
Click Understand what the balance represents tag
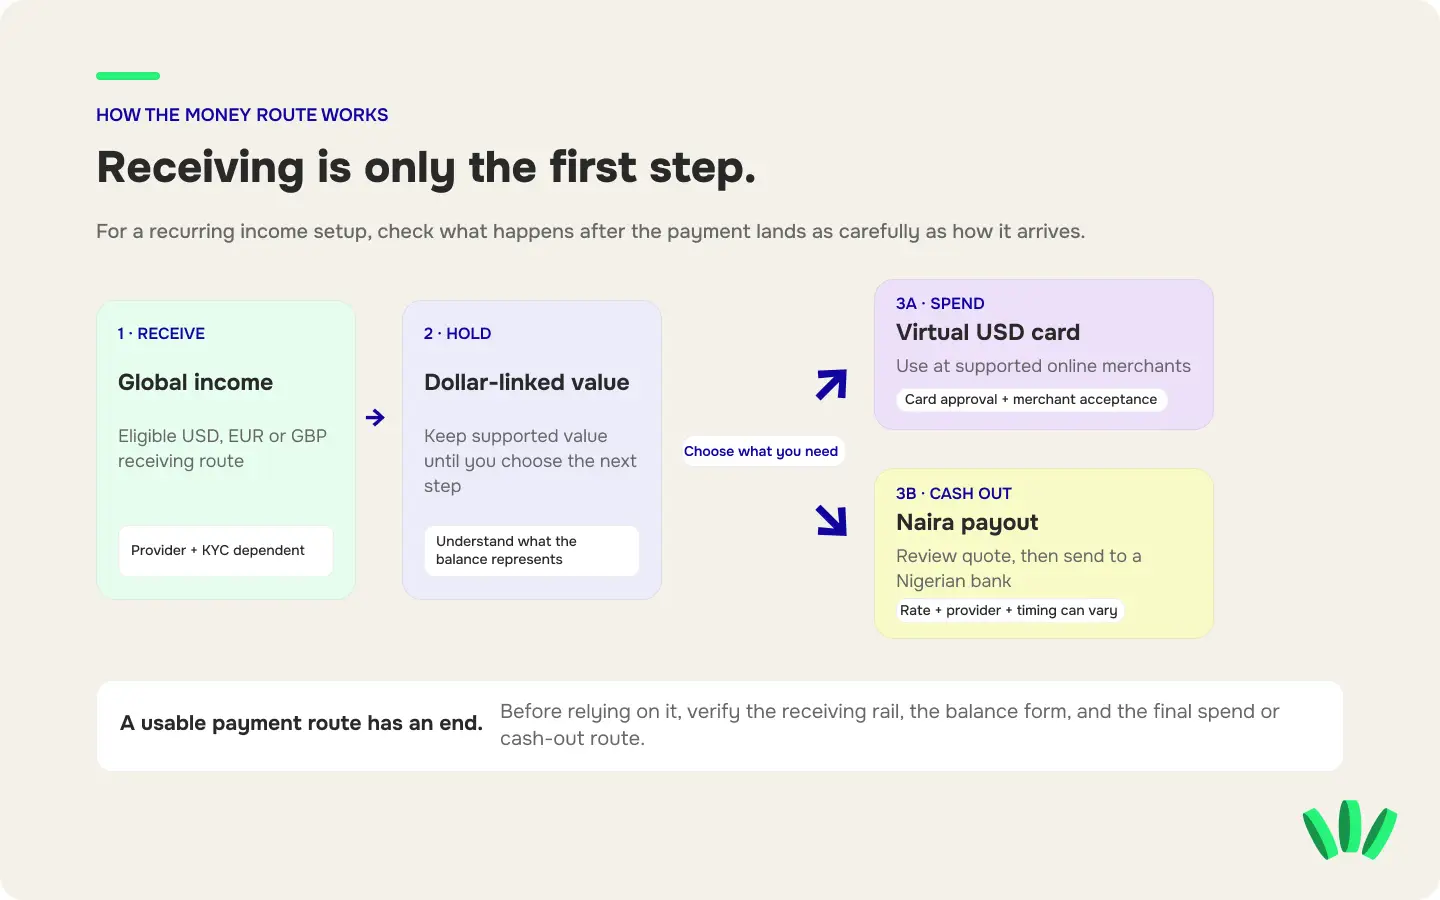(x=531, y=551)
